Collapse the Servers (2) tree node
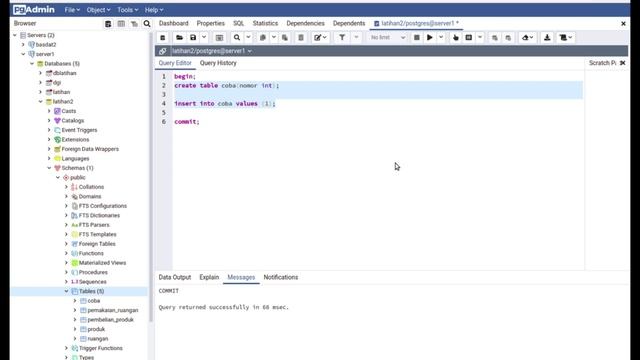Viewport: 640px width, 360px height. 15,35
